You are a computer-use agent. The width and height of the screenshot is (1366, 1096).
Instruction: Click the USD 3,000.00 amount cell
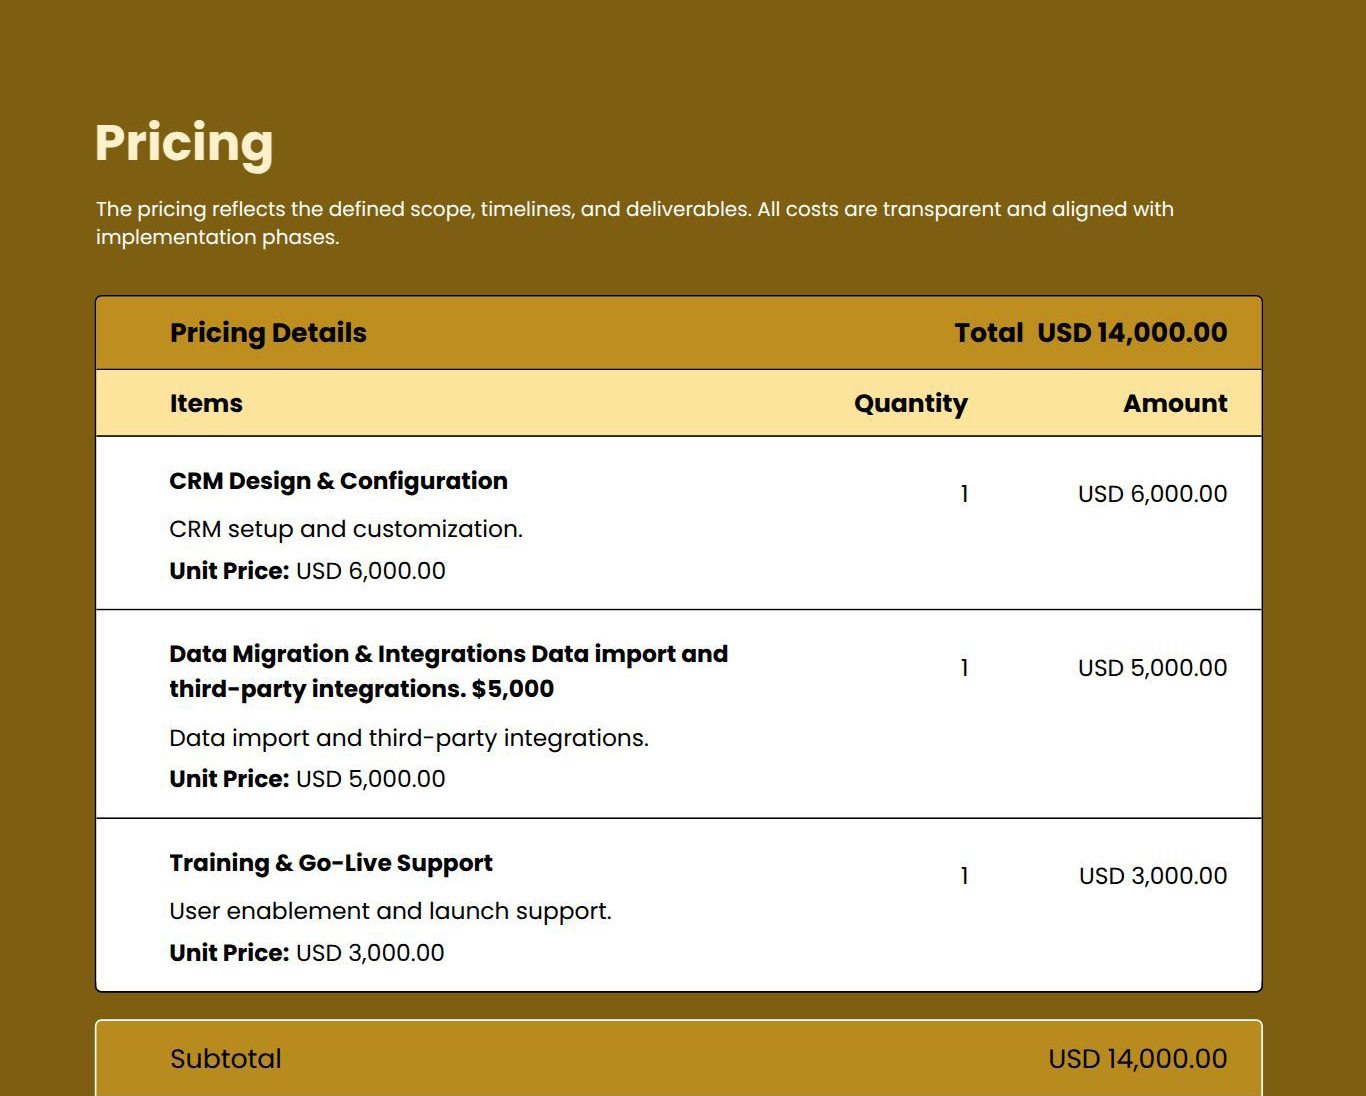[1152, 876]
